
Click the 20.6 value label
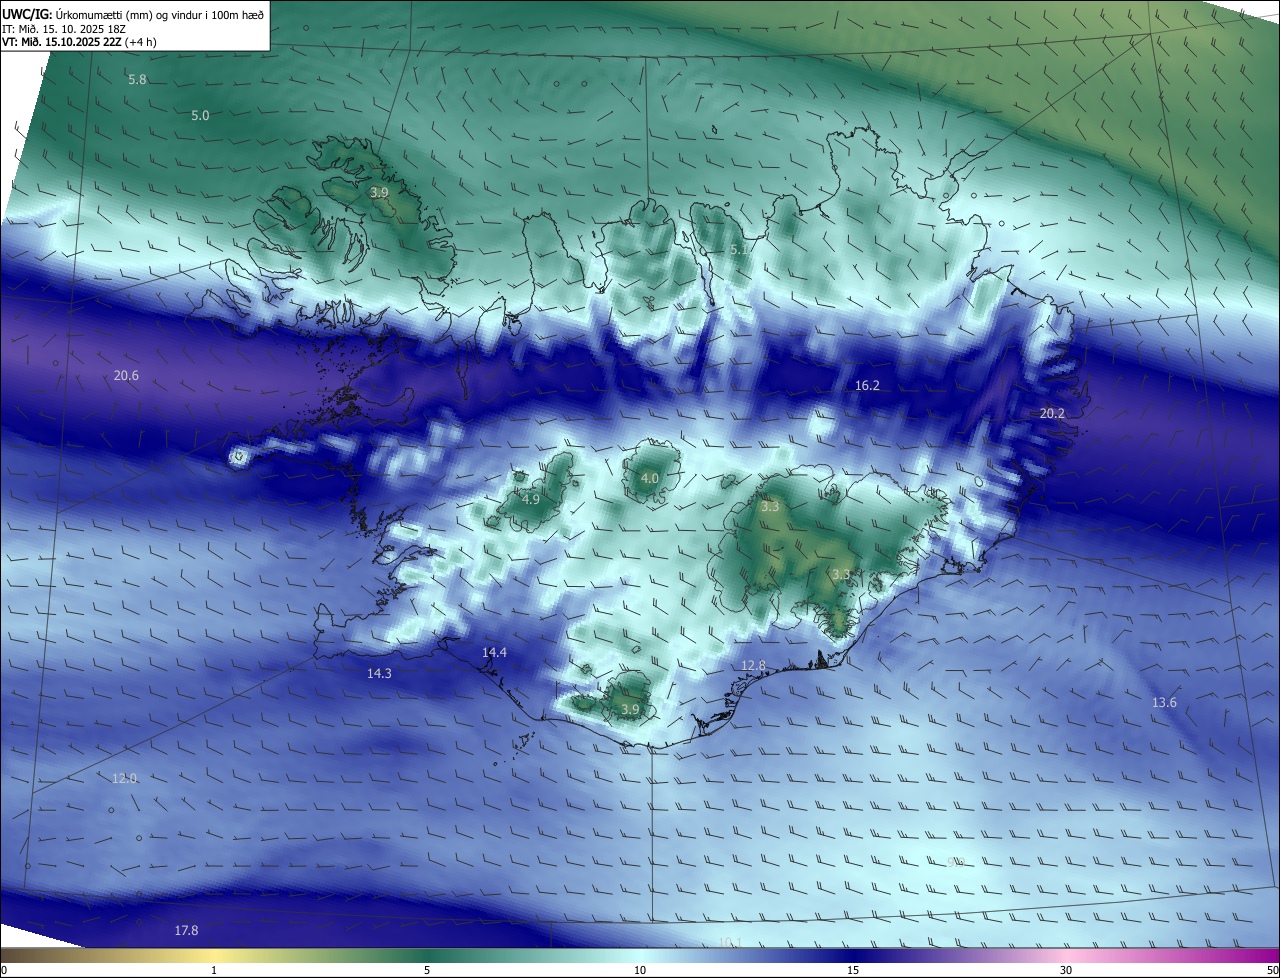coord(126,376)
